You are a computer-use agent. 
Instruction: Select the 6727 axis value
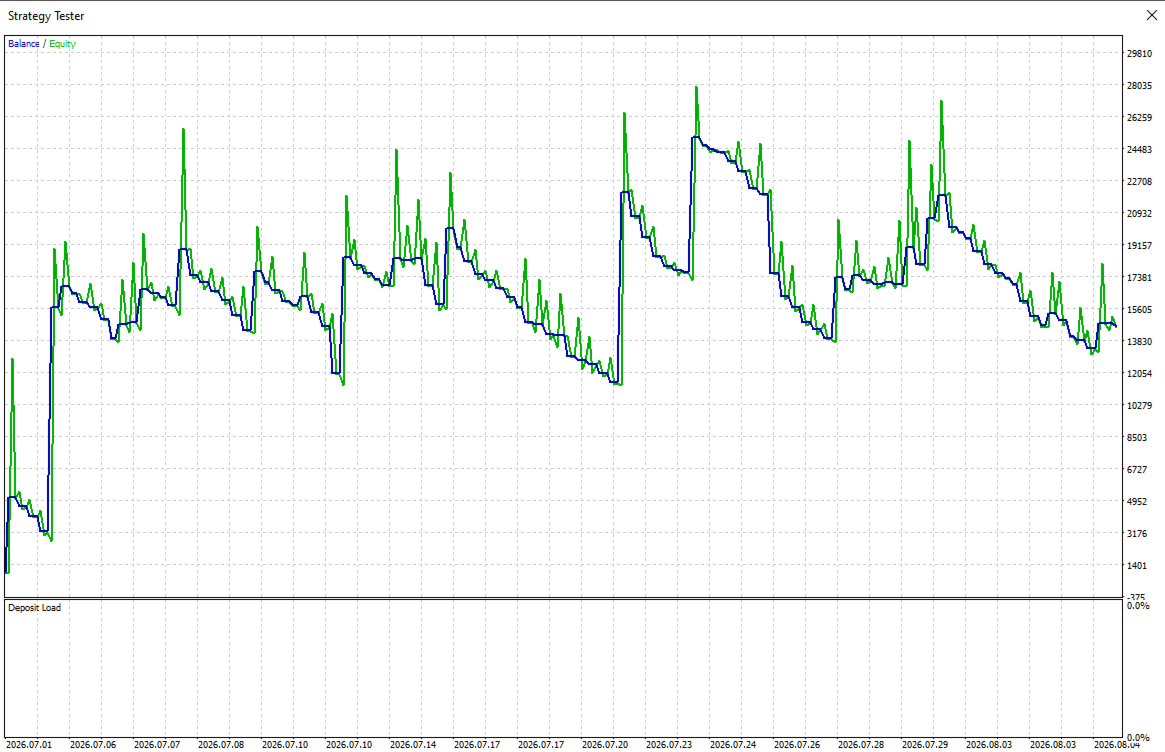click(1137, 469)
